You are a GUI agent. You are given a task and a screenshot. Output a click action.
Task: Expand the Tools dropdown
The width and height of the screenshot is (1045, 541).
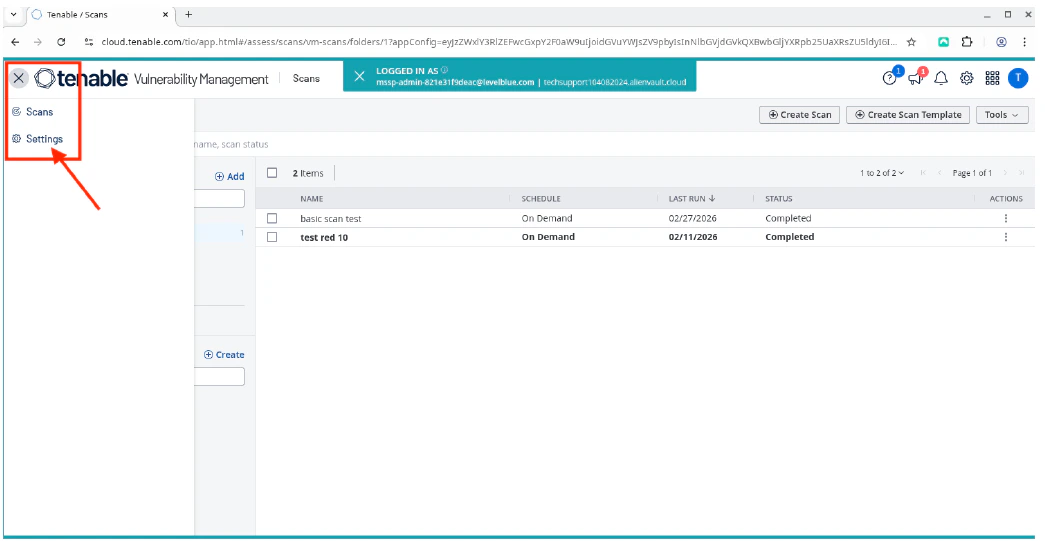point(1002,115)
